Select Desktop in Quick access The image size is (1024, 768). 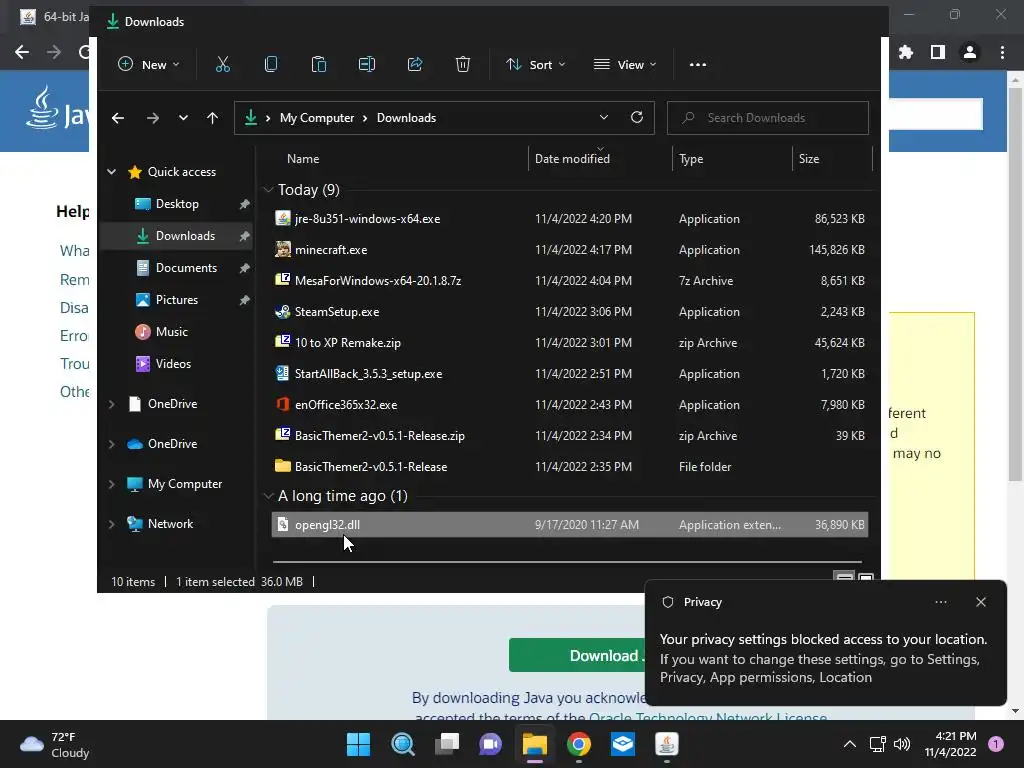[177, 204]
